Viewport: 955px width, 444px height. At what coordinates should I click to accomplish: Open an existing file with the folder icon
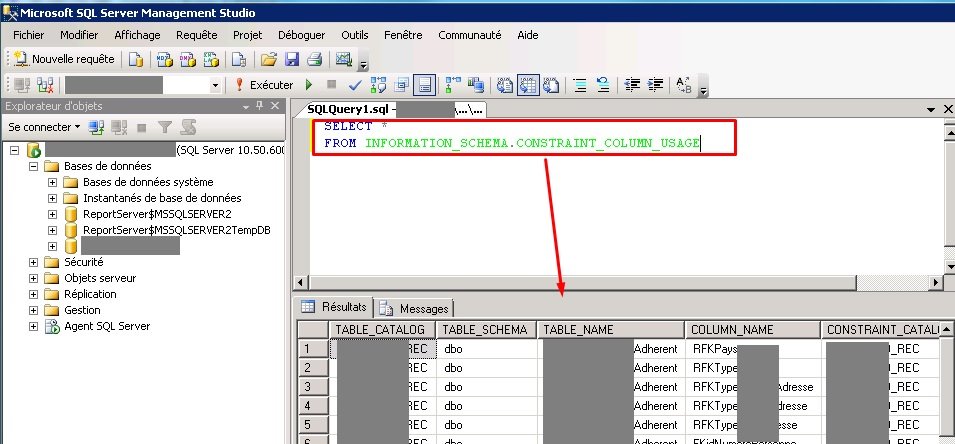point(268,59)
